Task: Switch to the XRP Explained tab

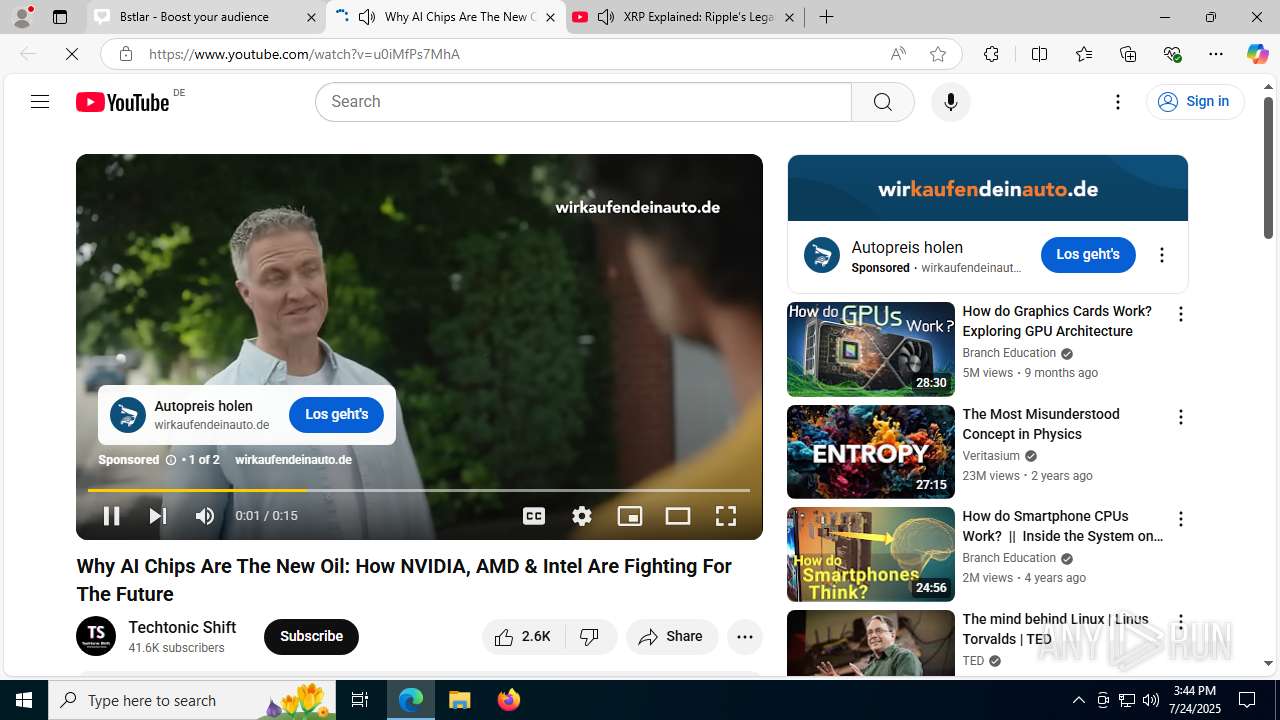Action: [x=685, y=17]
